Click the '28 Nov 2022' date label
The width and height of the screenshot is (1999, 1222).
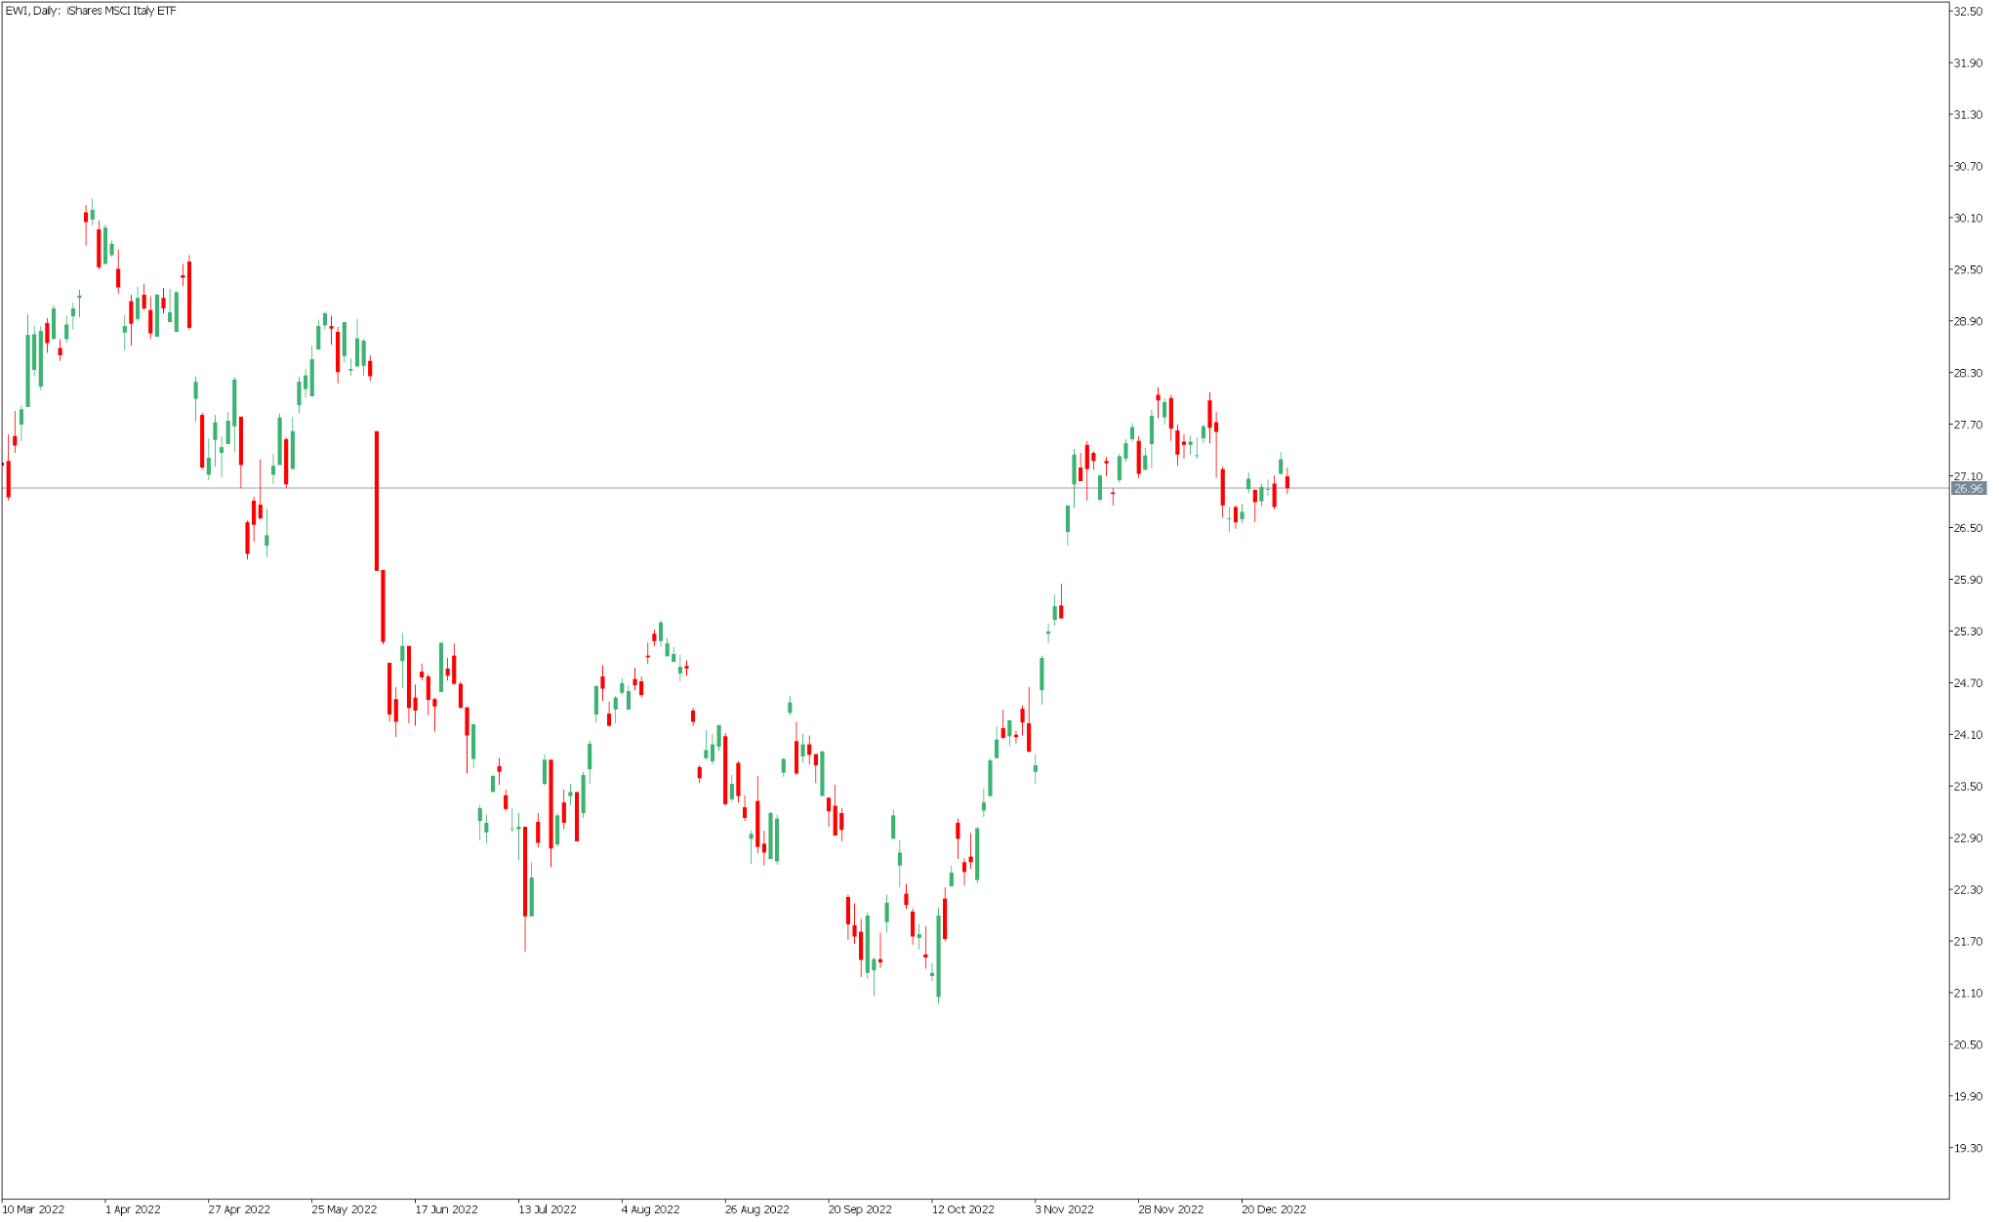click(1171, 1210)
